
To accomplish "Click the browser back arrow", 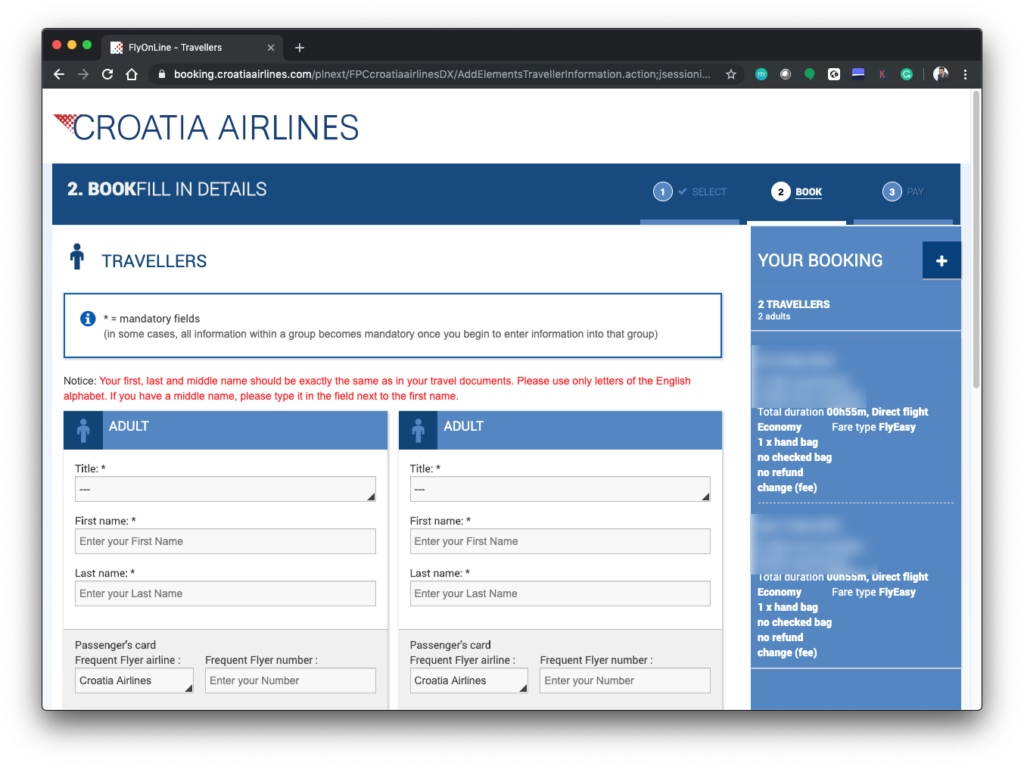I will pyautogui.click(x=59, y=74).
